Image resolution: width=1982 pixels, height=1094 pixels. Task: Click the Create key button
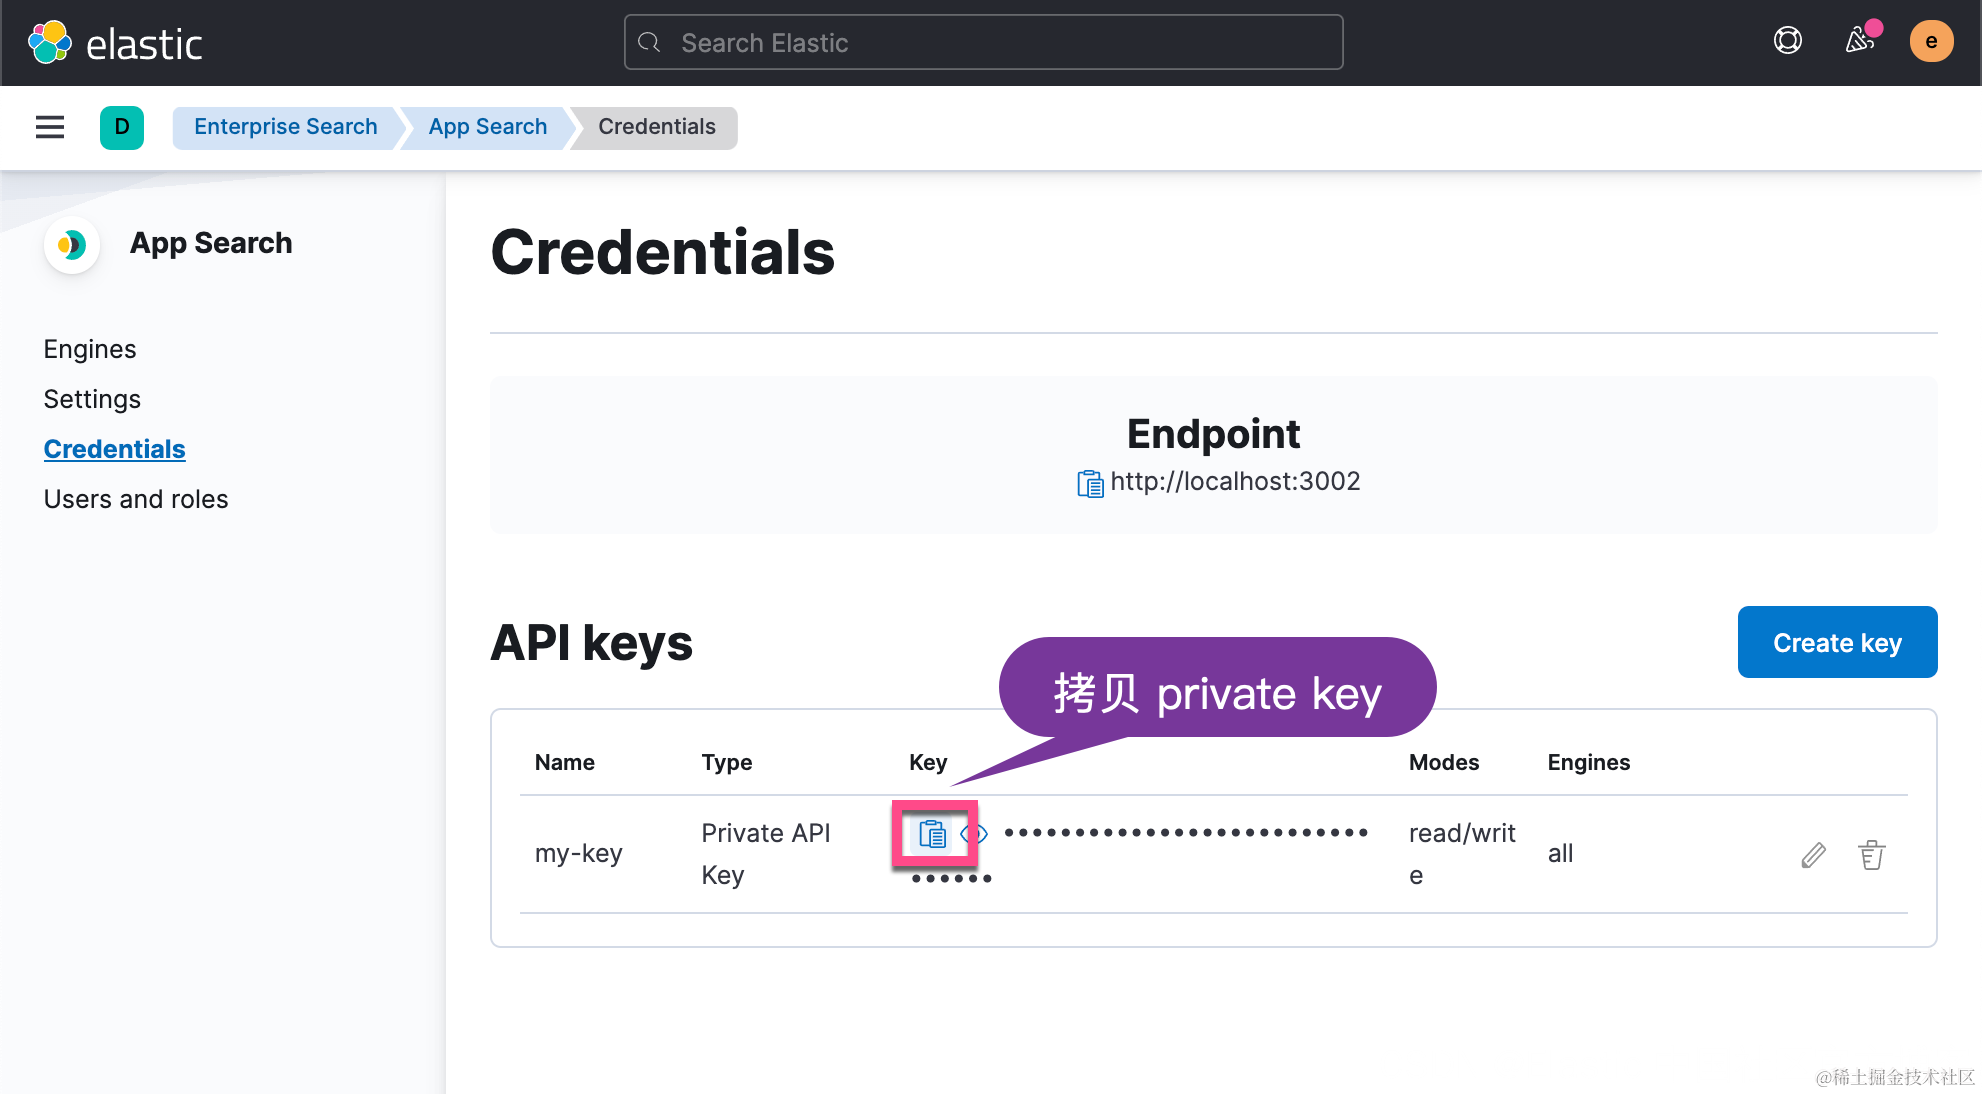click(x=1836, y=642)
